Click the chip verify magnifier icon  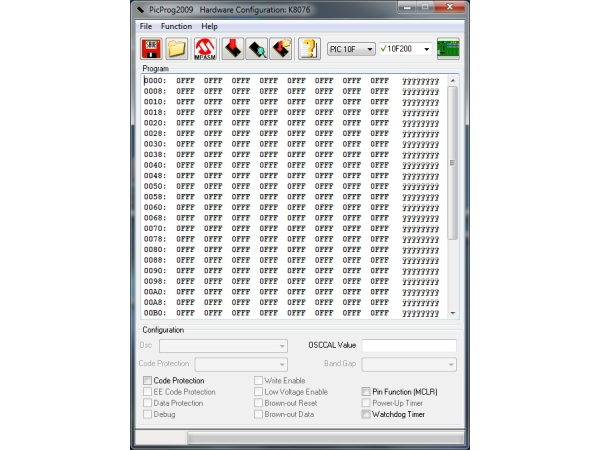[256, 48]
